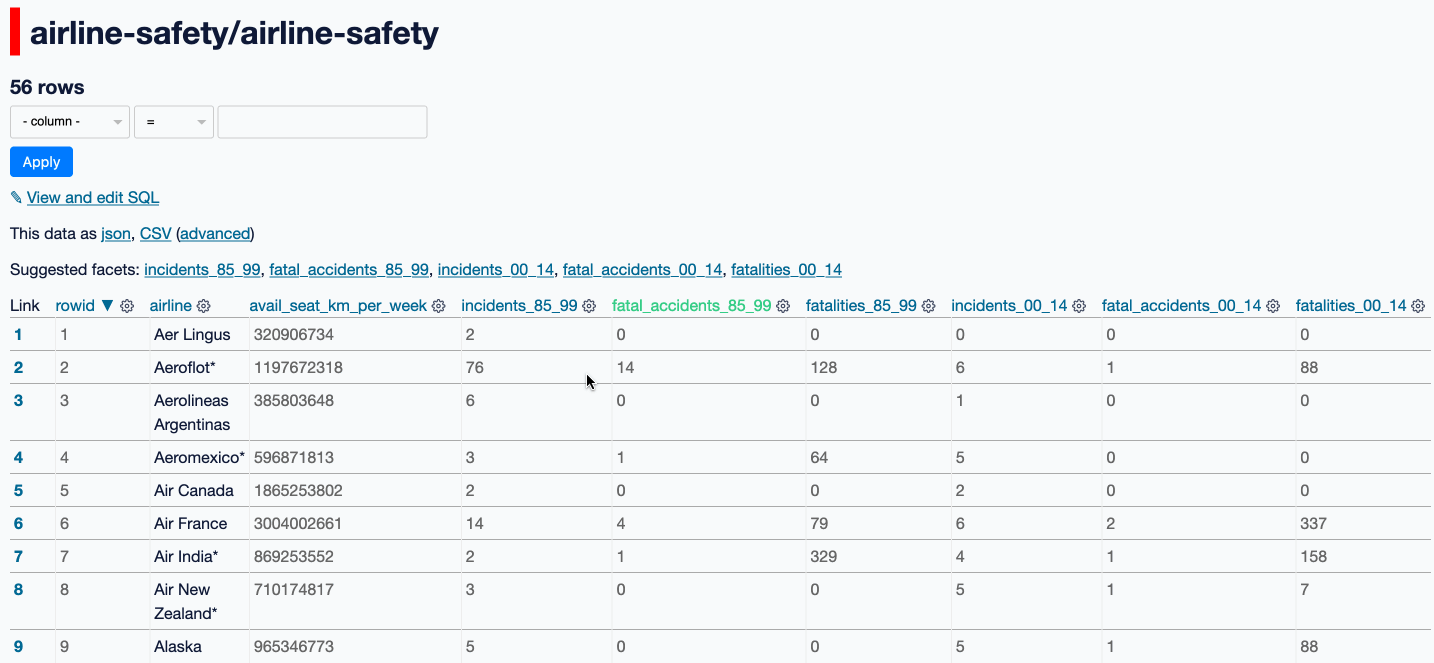Viewport: 1434px width, 663px height.
Task: Click the value 1197672318 in Aeroflot row
Action: (298, 368)
